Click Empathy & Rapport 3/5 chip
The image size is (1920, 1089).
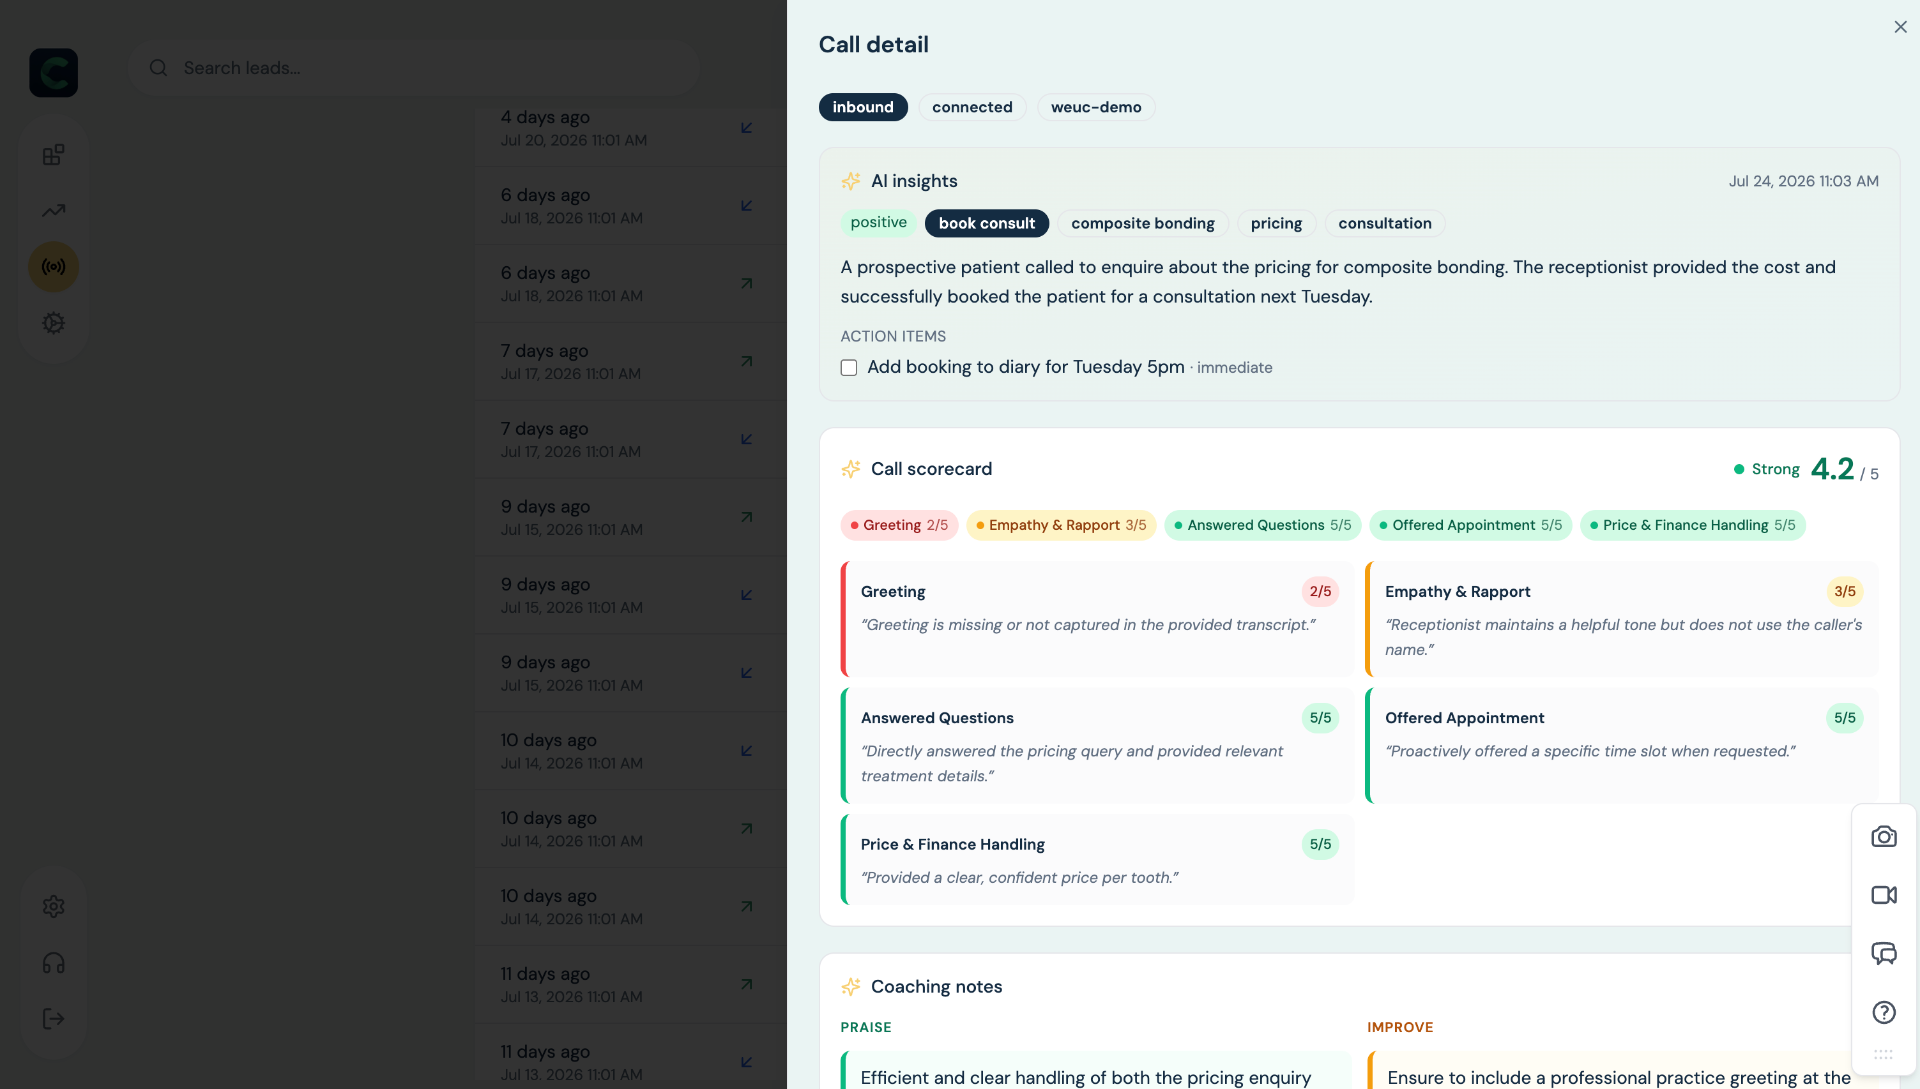[1062, 525]
